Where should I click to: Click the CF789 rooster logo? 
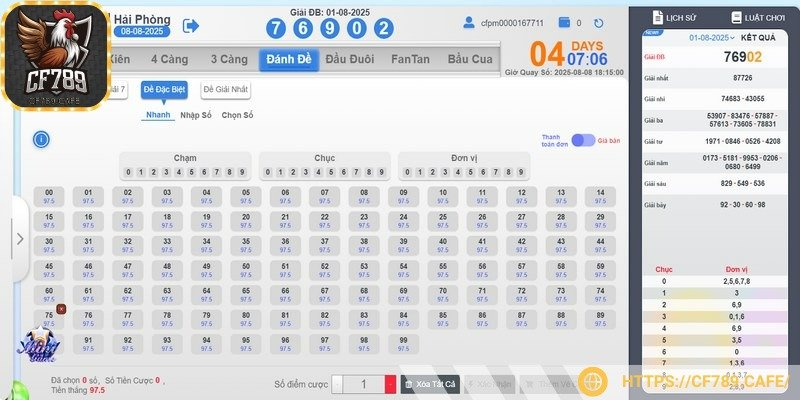point(55,55)
